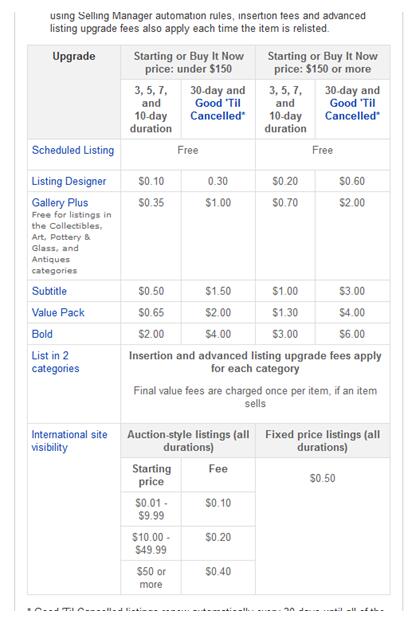417x620 pixels.
Task: Click the Fixed price listings header cell
Action: point(323,441)
